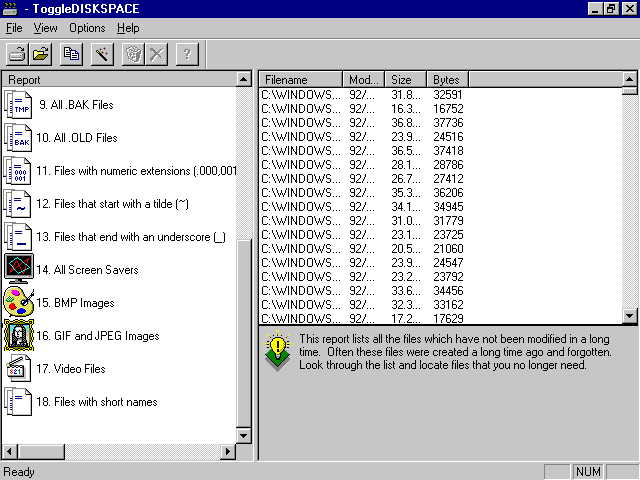Click the BMP Images paint palette icon

pyautogui.click(x=18, y=302)
